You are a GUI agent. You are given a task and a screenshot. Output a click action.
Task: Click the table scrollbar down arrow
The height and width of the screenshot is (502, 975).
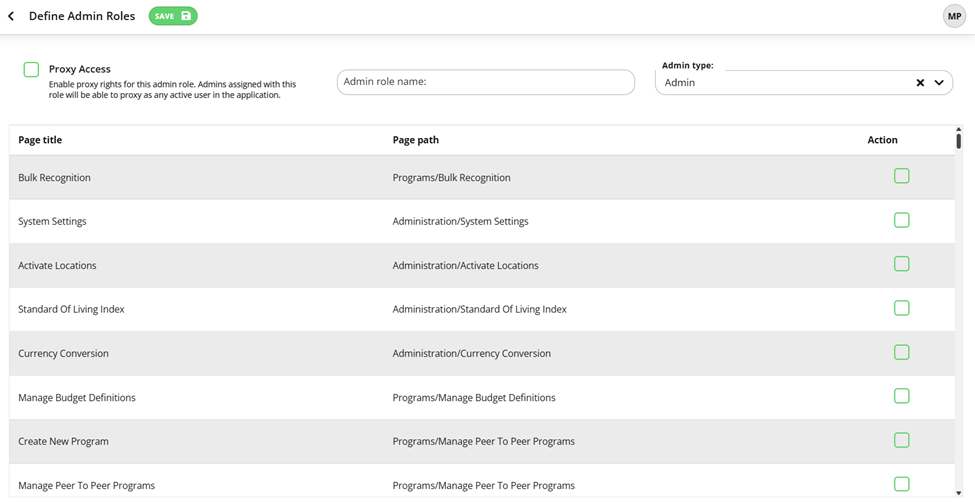959,493
